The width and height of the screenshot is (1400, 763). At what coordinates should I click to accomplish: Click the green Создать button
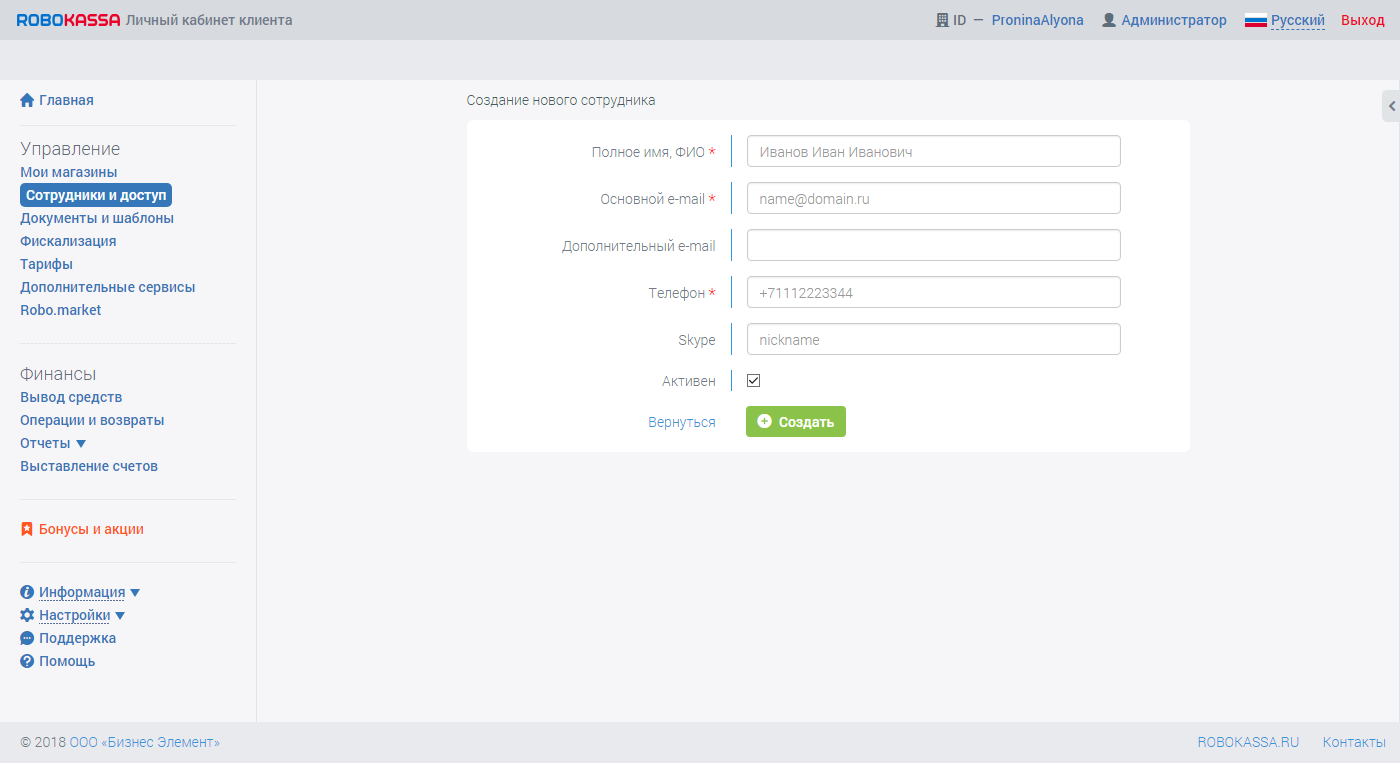(x=796, y=422)
